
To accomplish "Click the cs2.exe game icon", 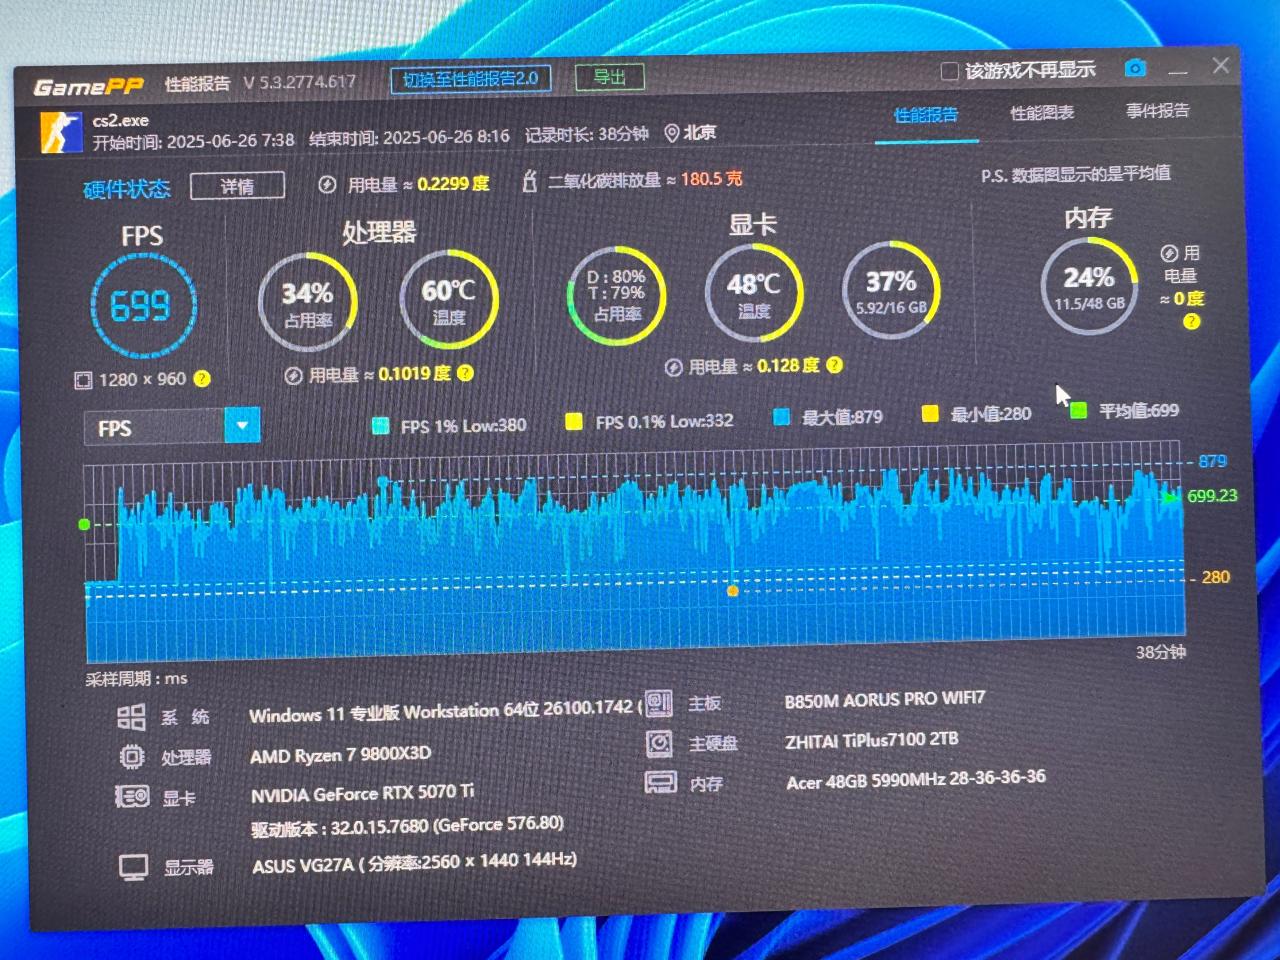I will pyautogui.click(x=60, y=132).
